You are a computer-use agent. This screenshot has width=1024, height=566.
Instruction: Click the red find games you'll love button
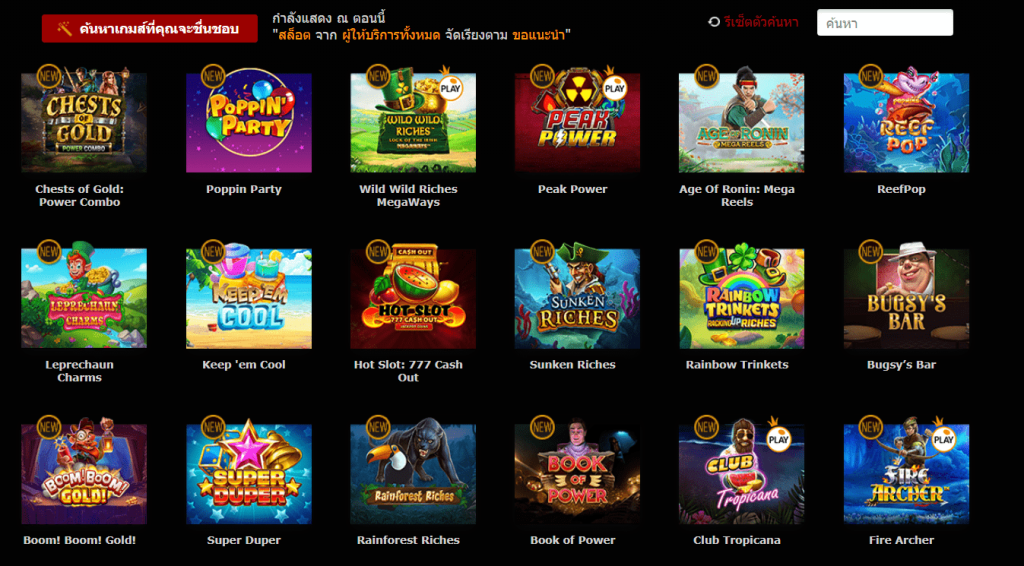pos(150,29)
